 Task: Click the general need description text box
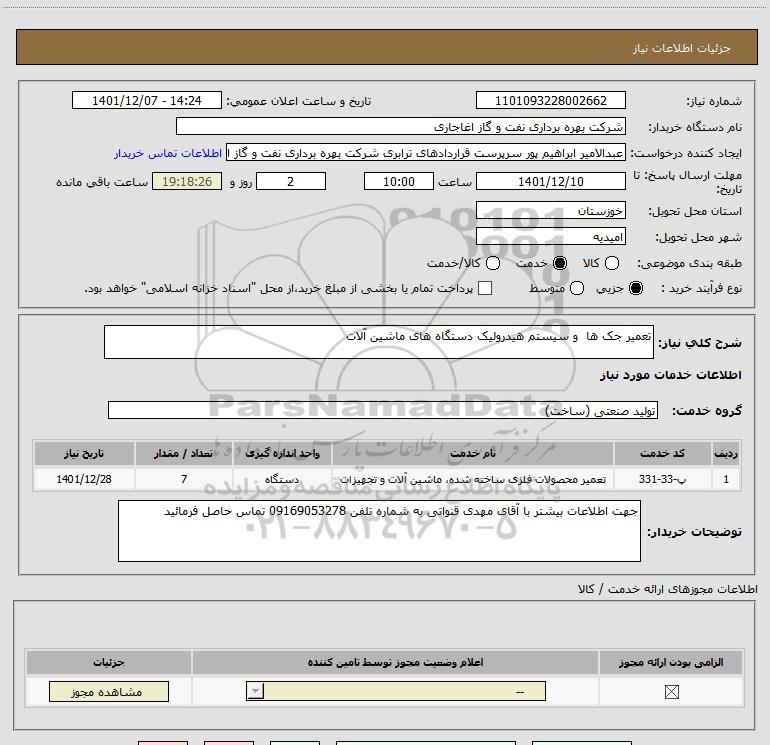coord(379,342)
